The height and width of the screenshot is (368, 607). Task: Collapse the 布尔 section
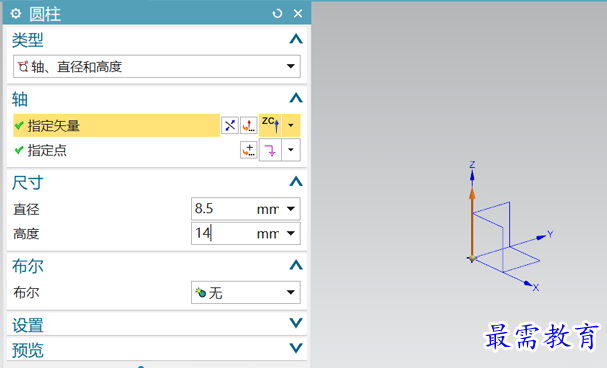point(296,265)
